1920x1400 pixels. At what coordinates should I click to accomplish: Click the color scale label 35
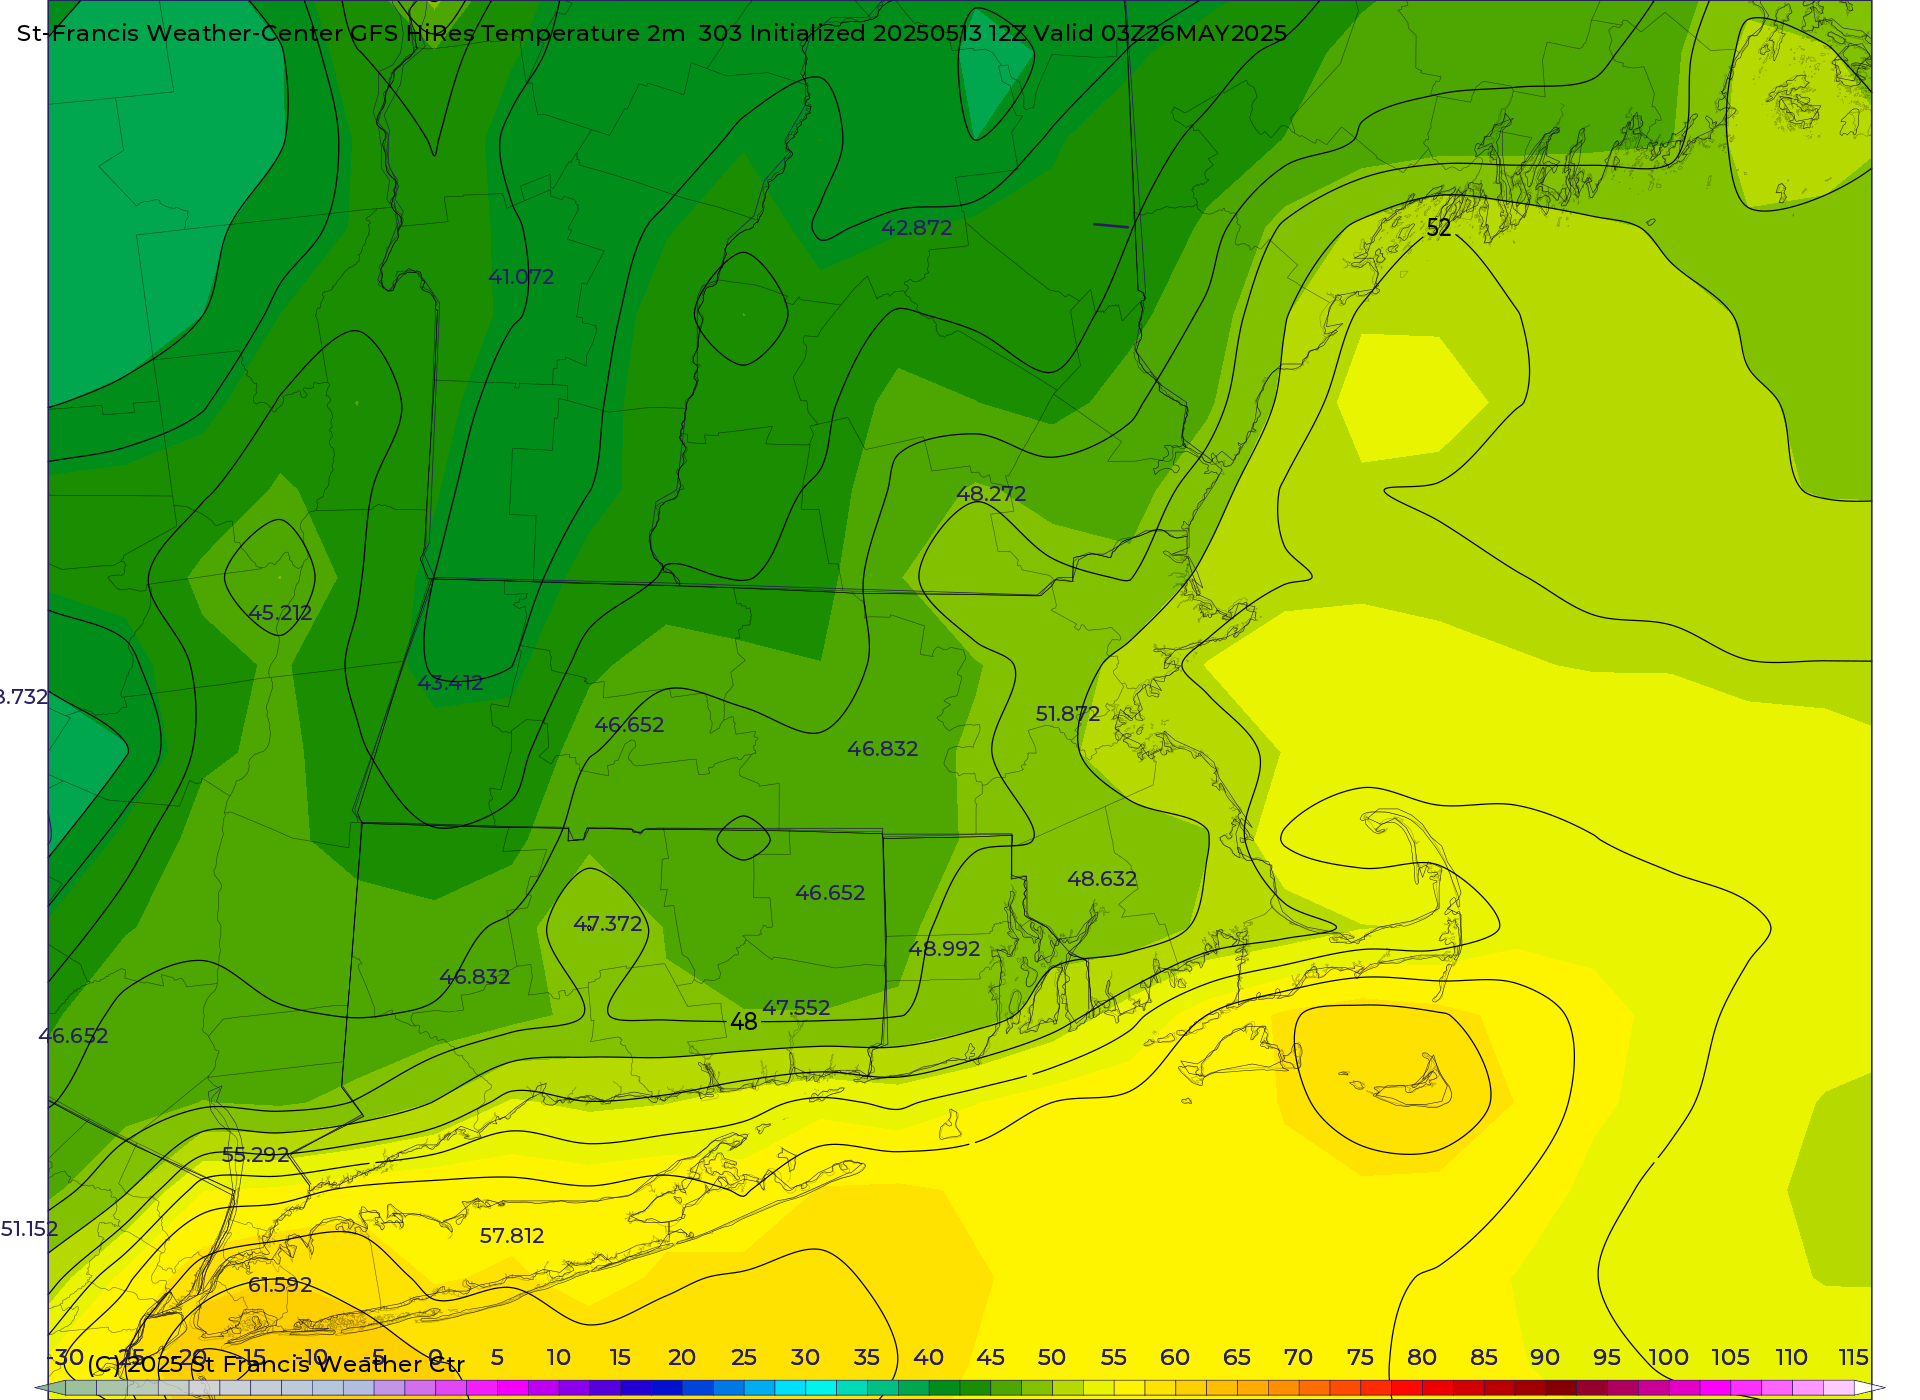867,1357
